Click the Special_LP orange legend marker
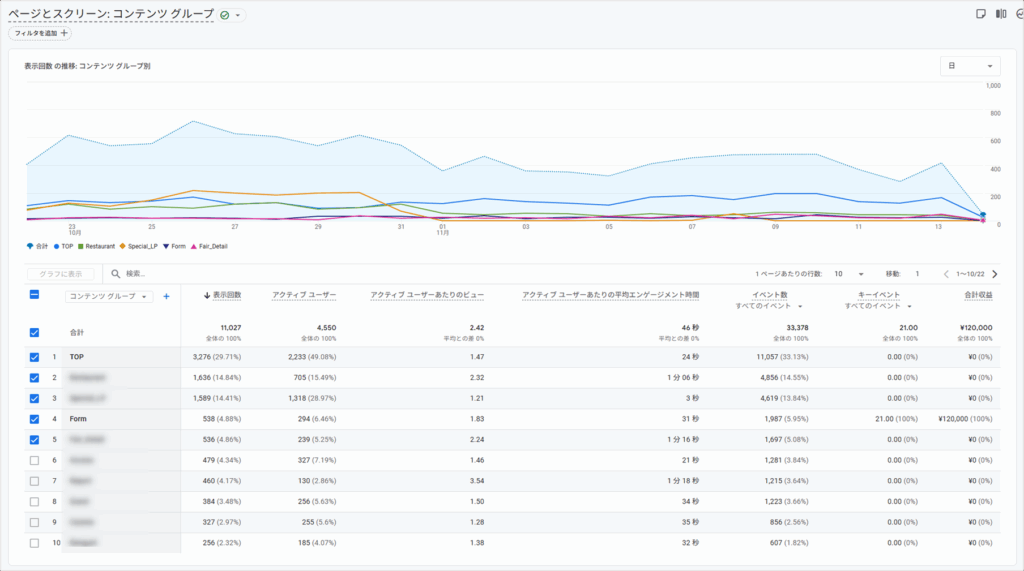The width and height of the screenshot is (1024, 571). coord(121,244)
